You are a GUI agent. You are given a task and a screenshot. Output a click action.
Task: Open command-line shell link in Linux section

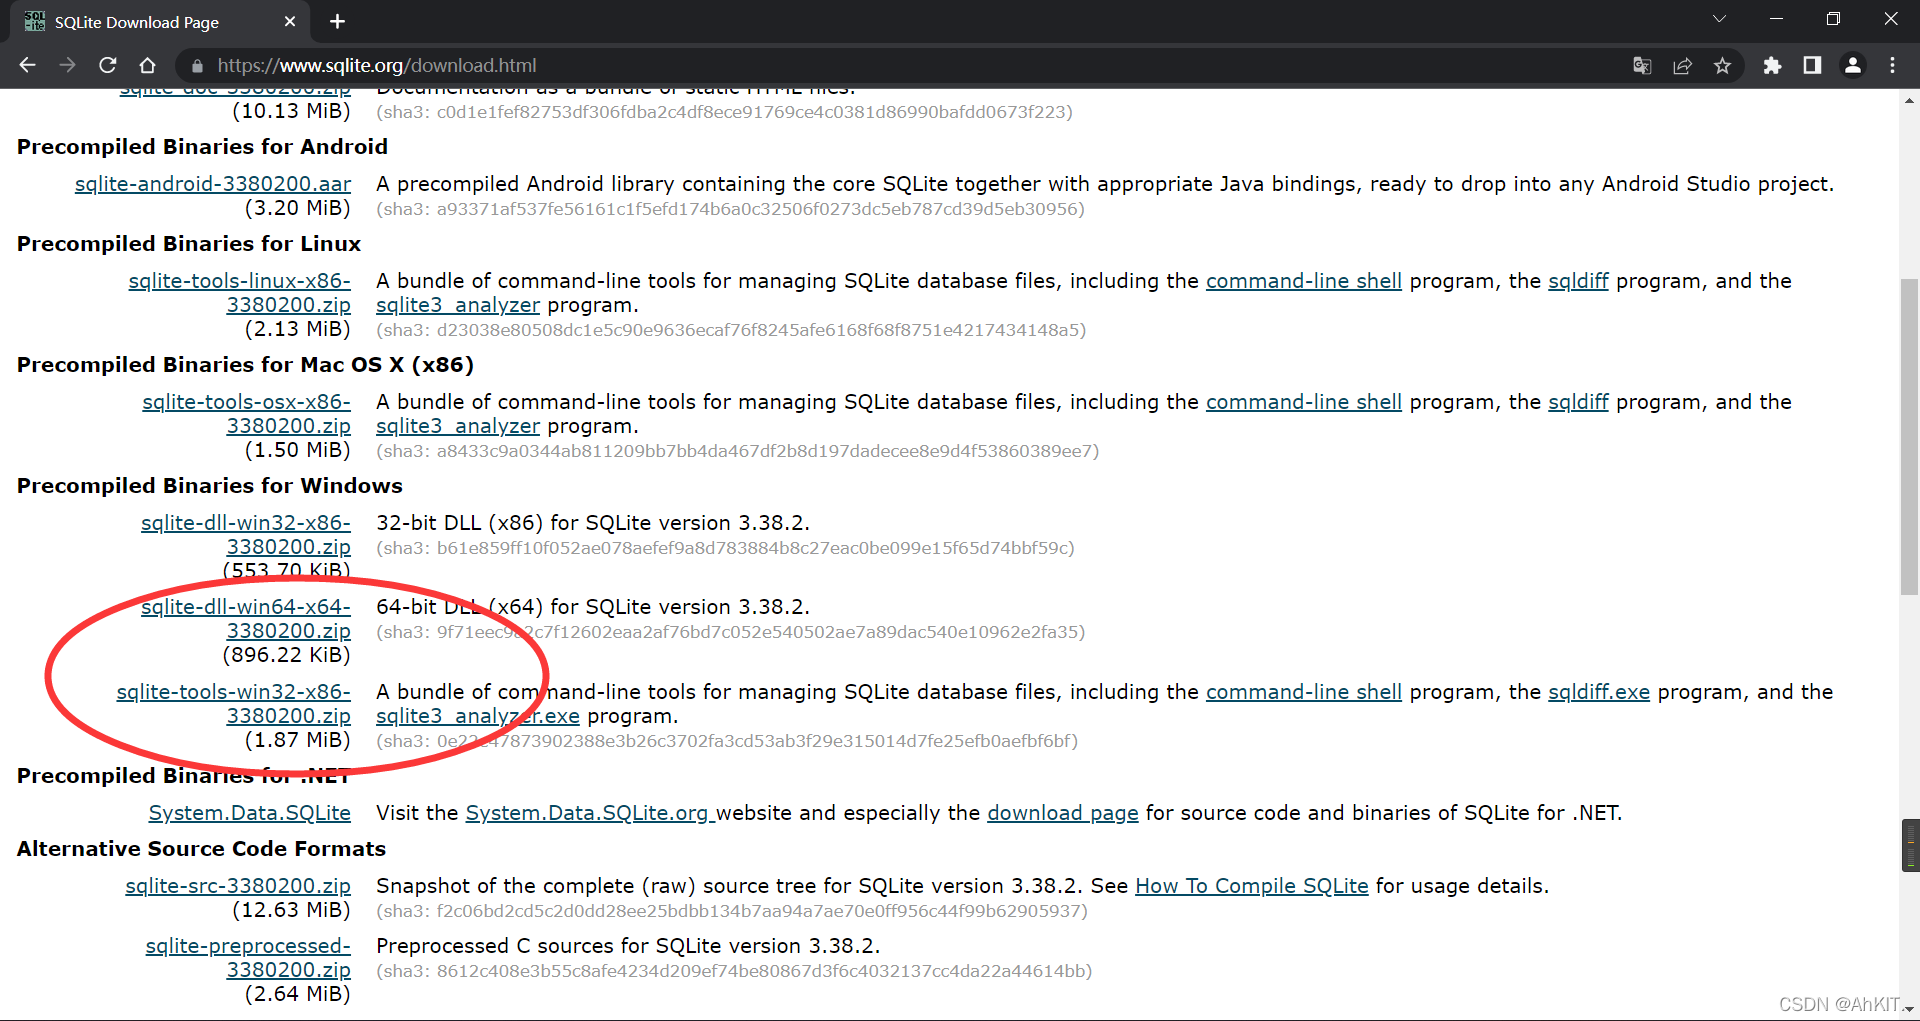tap(1304, 281)
